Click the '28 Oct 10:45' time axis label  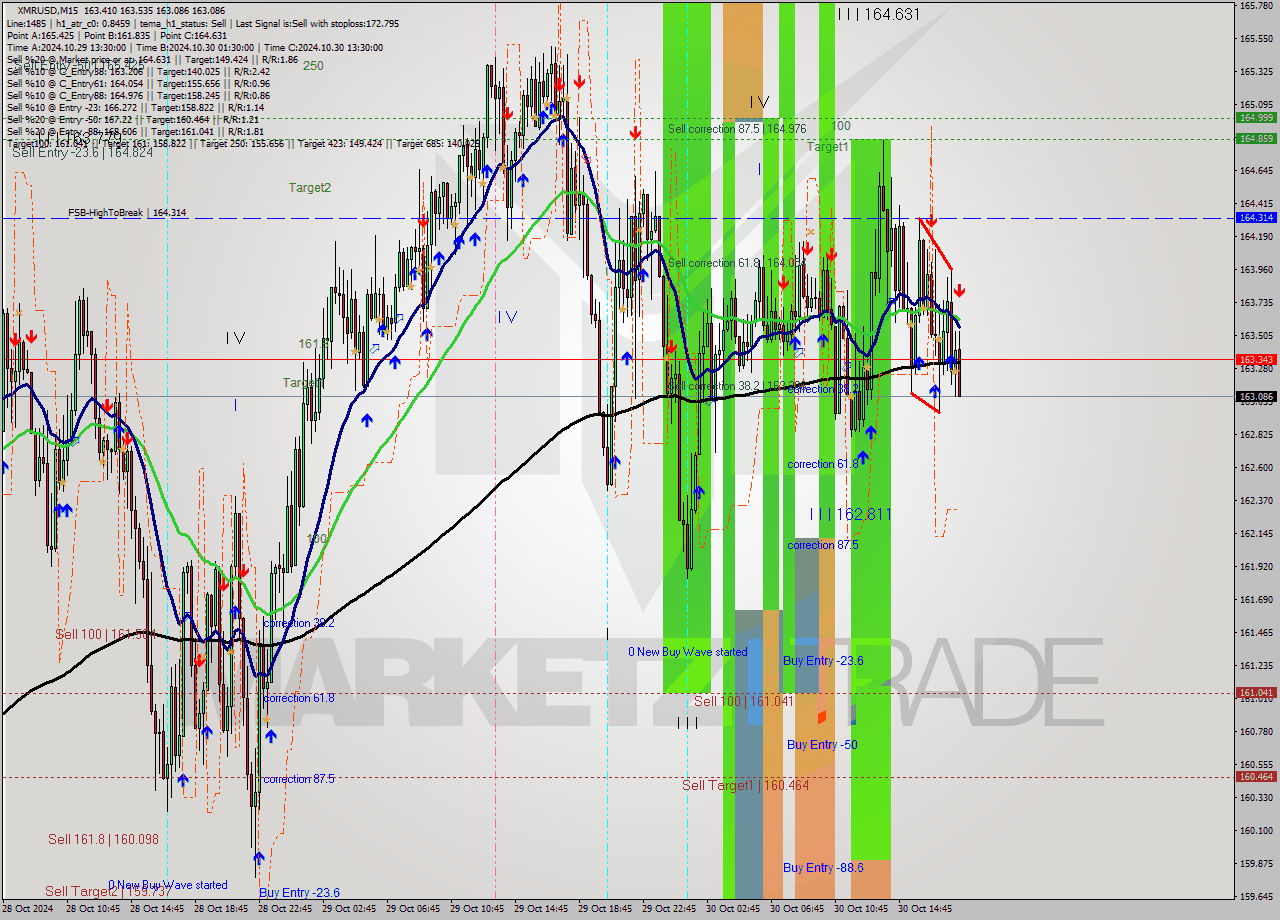coord(93,909)
